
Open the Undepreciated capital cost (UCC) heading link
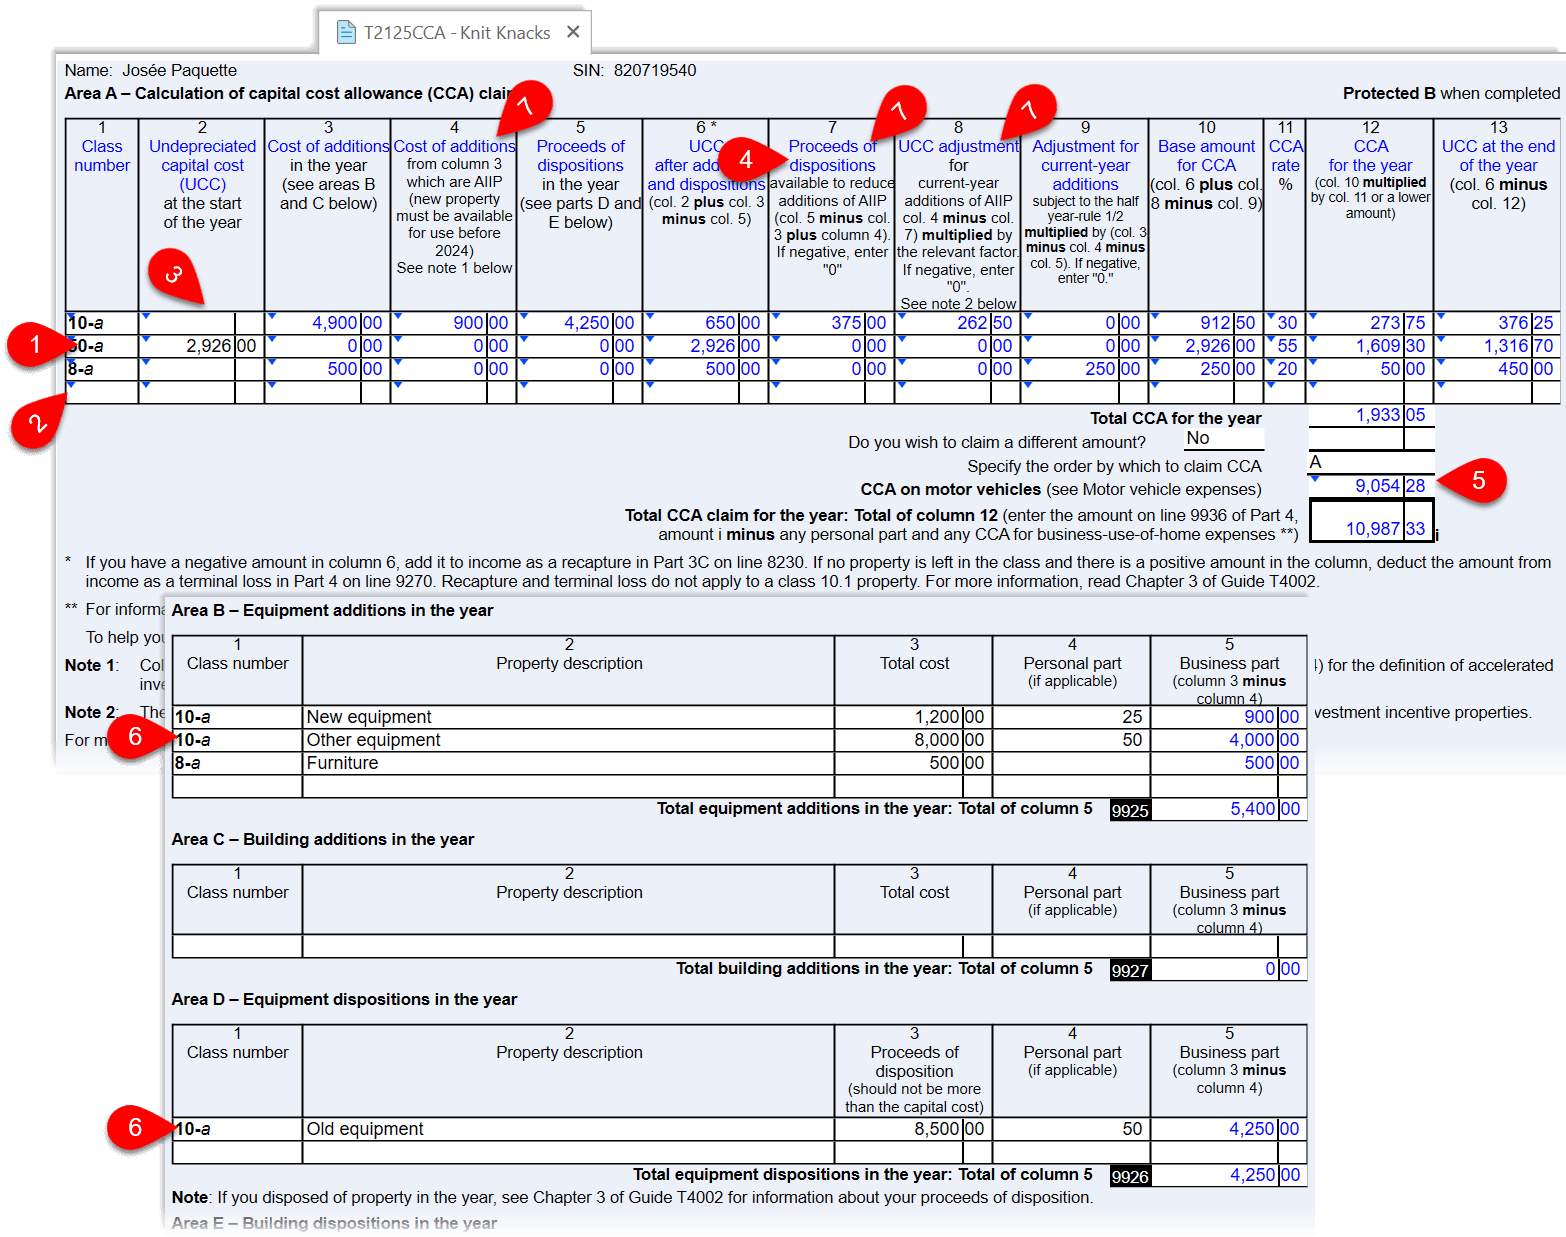click(202, 165)
